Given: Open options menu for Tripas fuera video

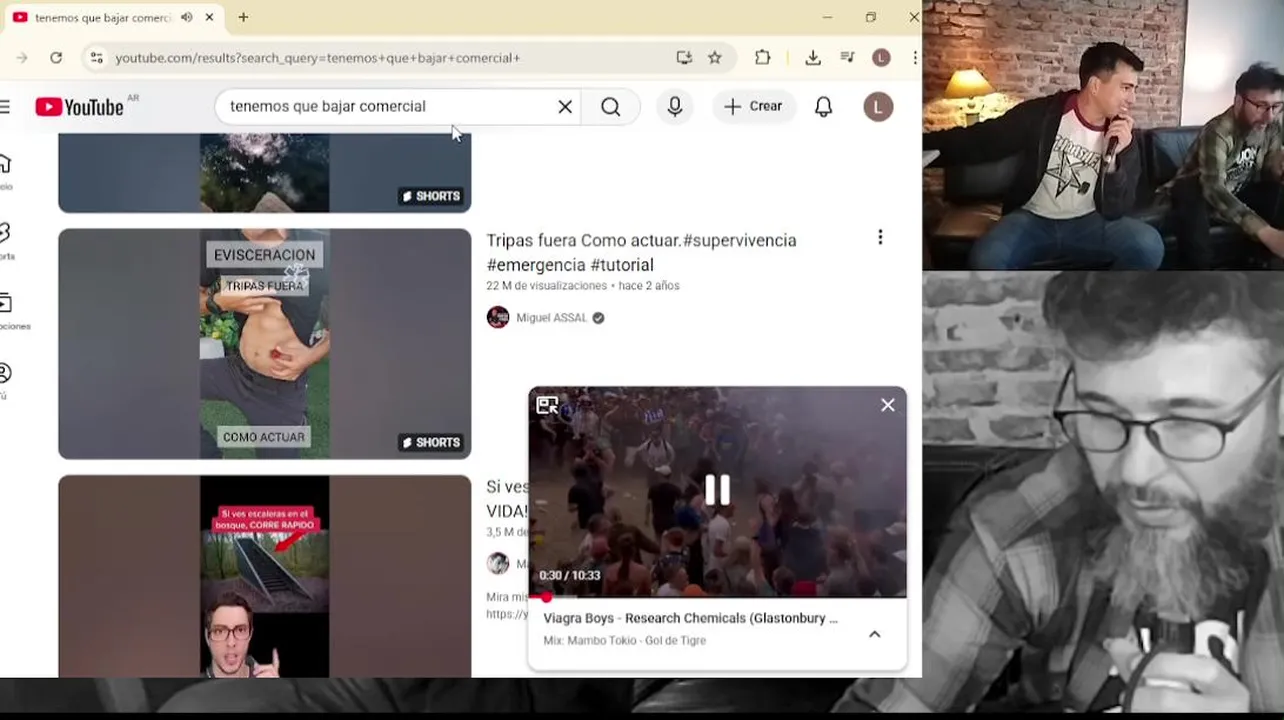Looking at the screenshot, I should [880, 237].
